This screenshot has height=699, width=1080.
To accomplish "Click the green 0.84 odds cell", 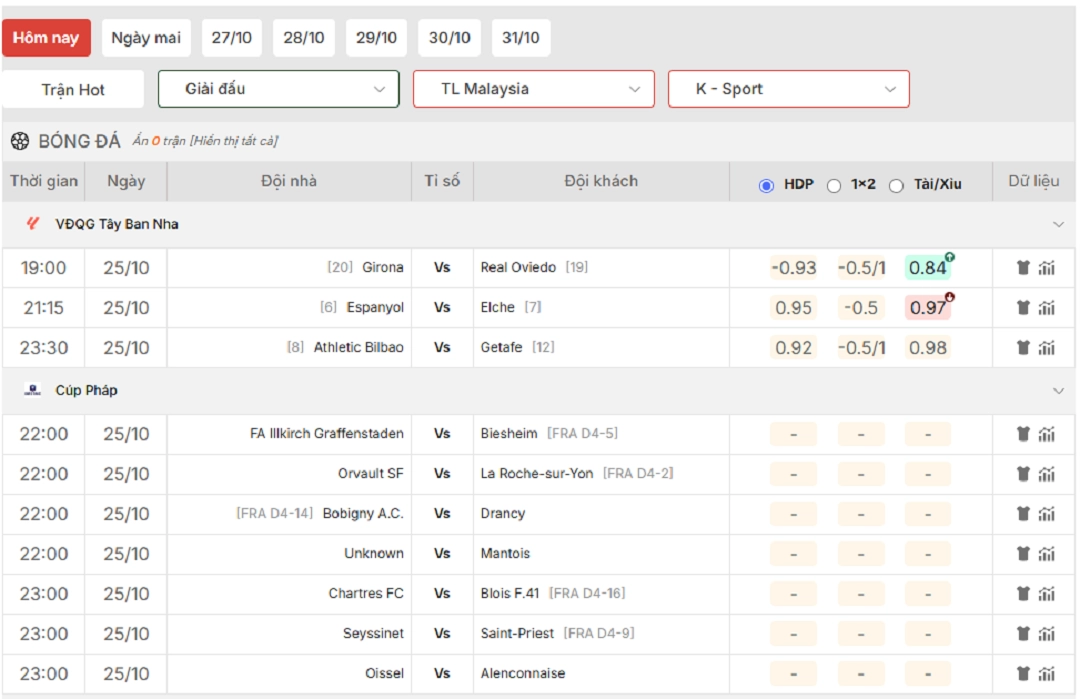I will tap(928, 268).
